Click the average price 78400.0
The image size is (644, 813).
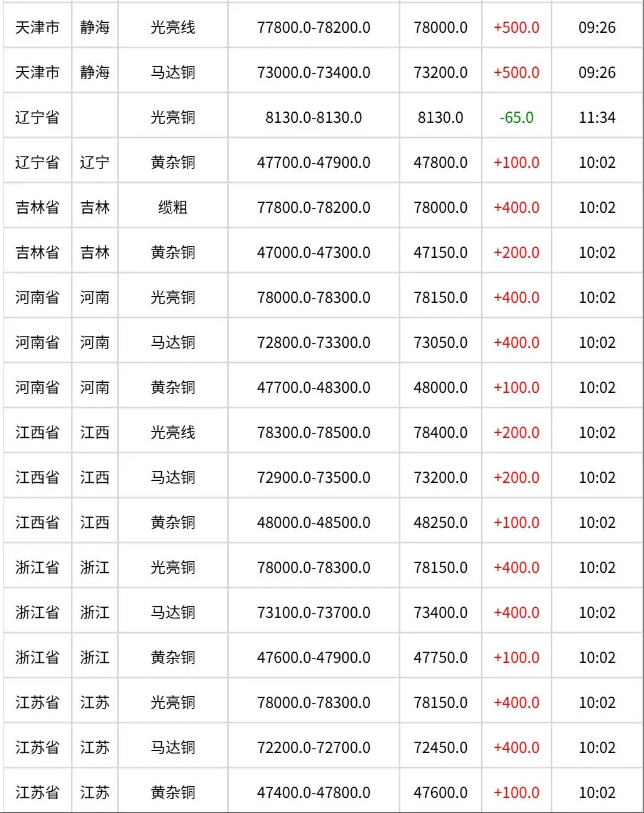[x=440, y=432]
